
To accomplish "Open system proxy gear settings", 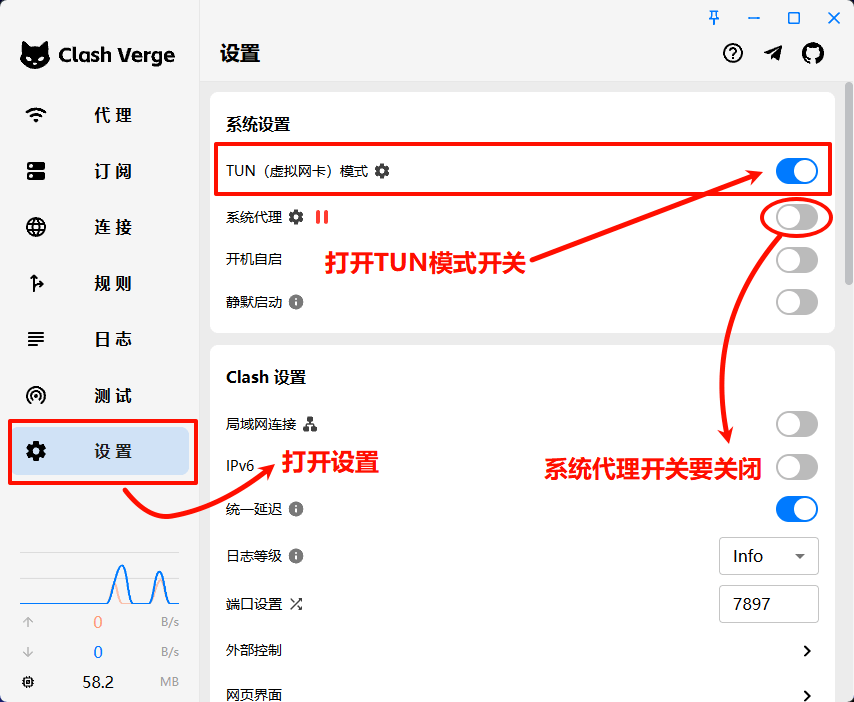I will (296, 217).
